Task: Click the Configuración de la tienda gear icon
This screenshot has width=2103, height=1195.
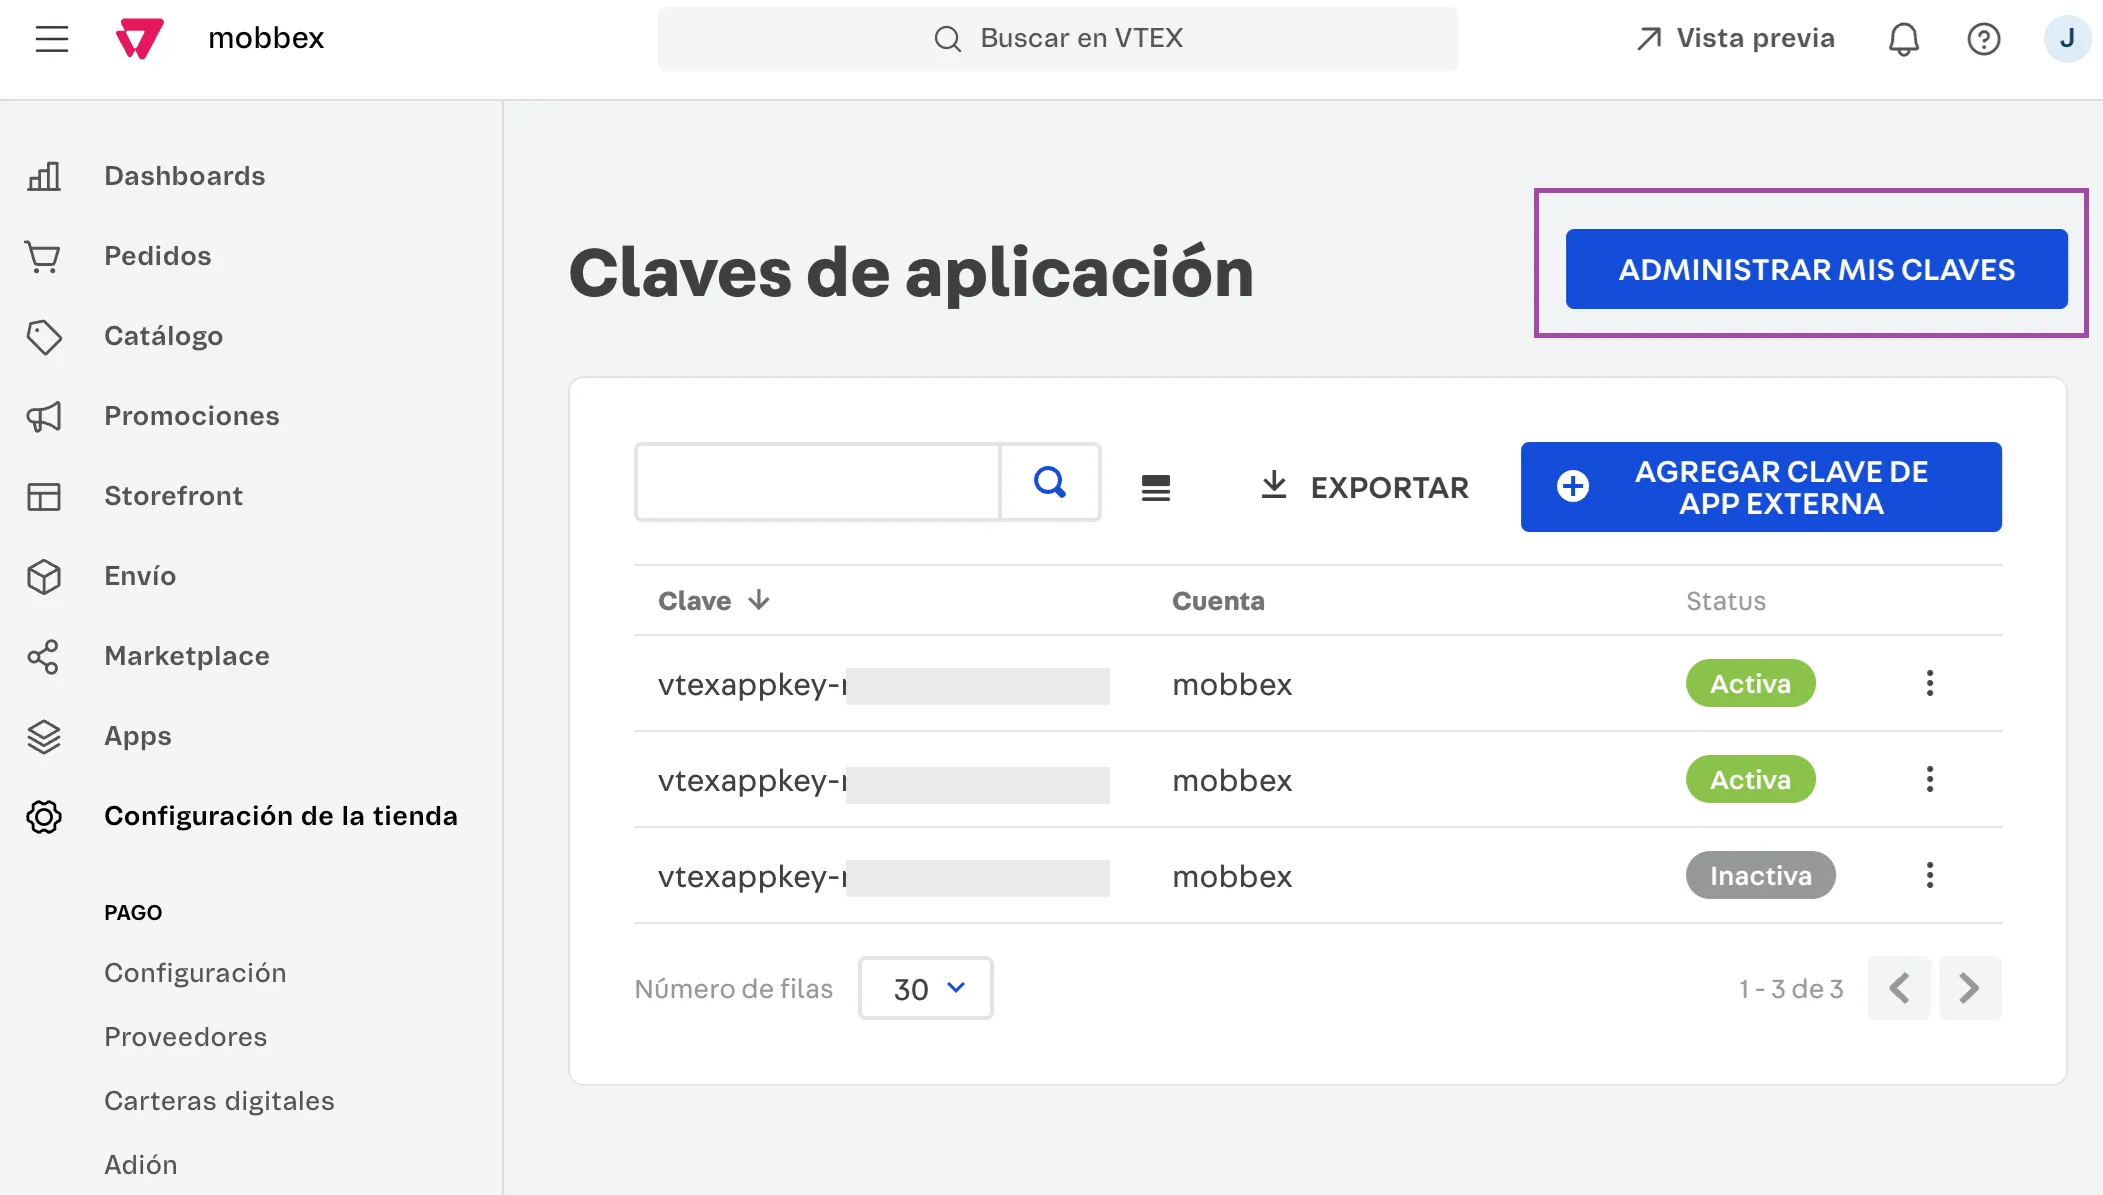Action: pyautogui.click(x=44, y=816)
